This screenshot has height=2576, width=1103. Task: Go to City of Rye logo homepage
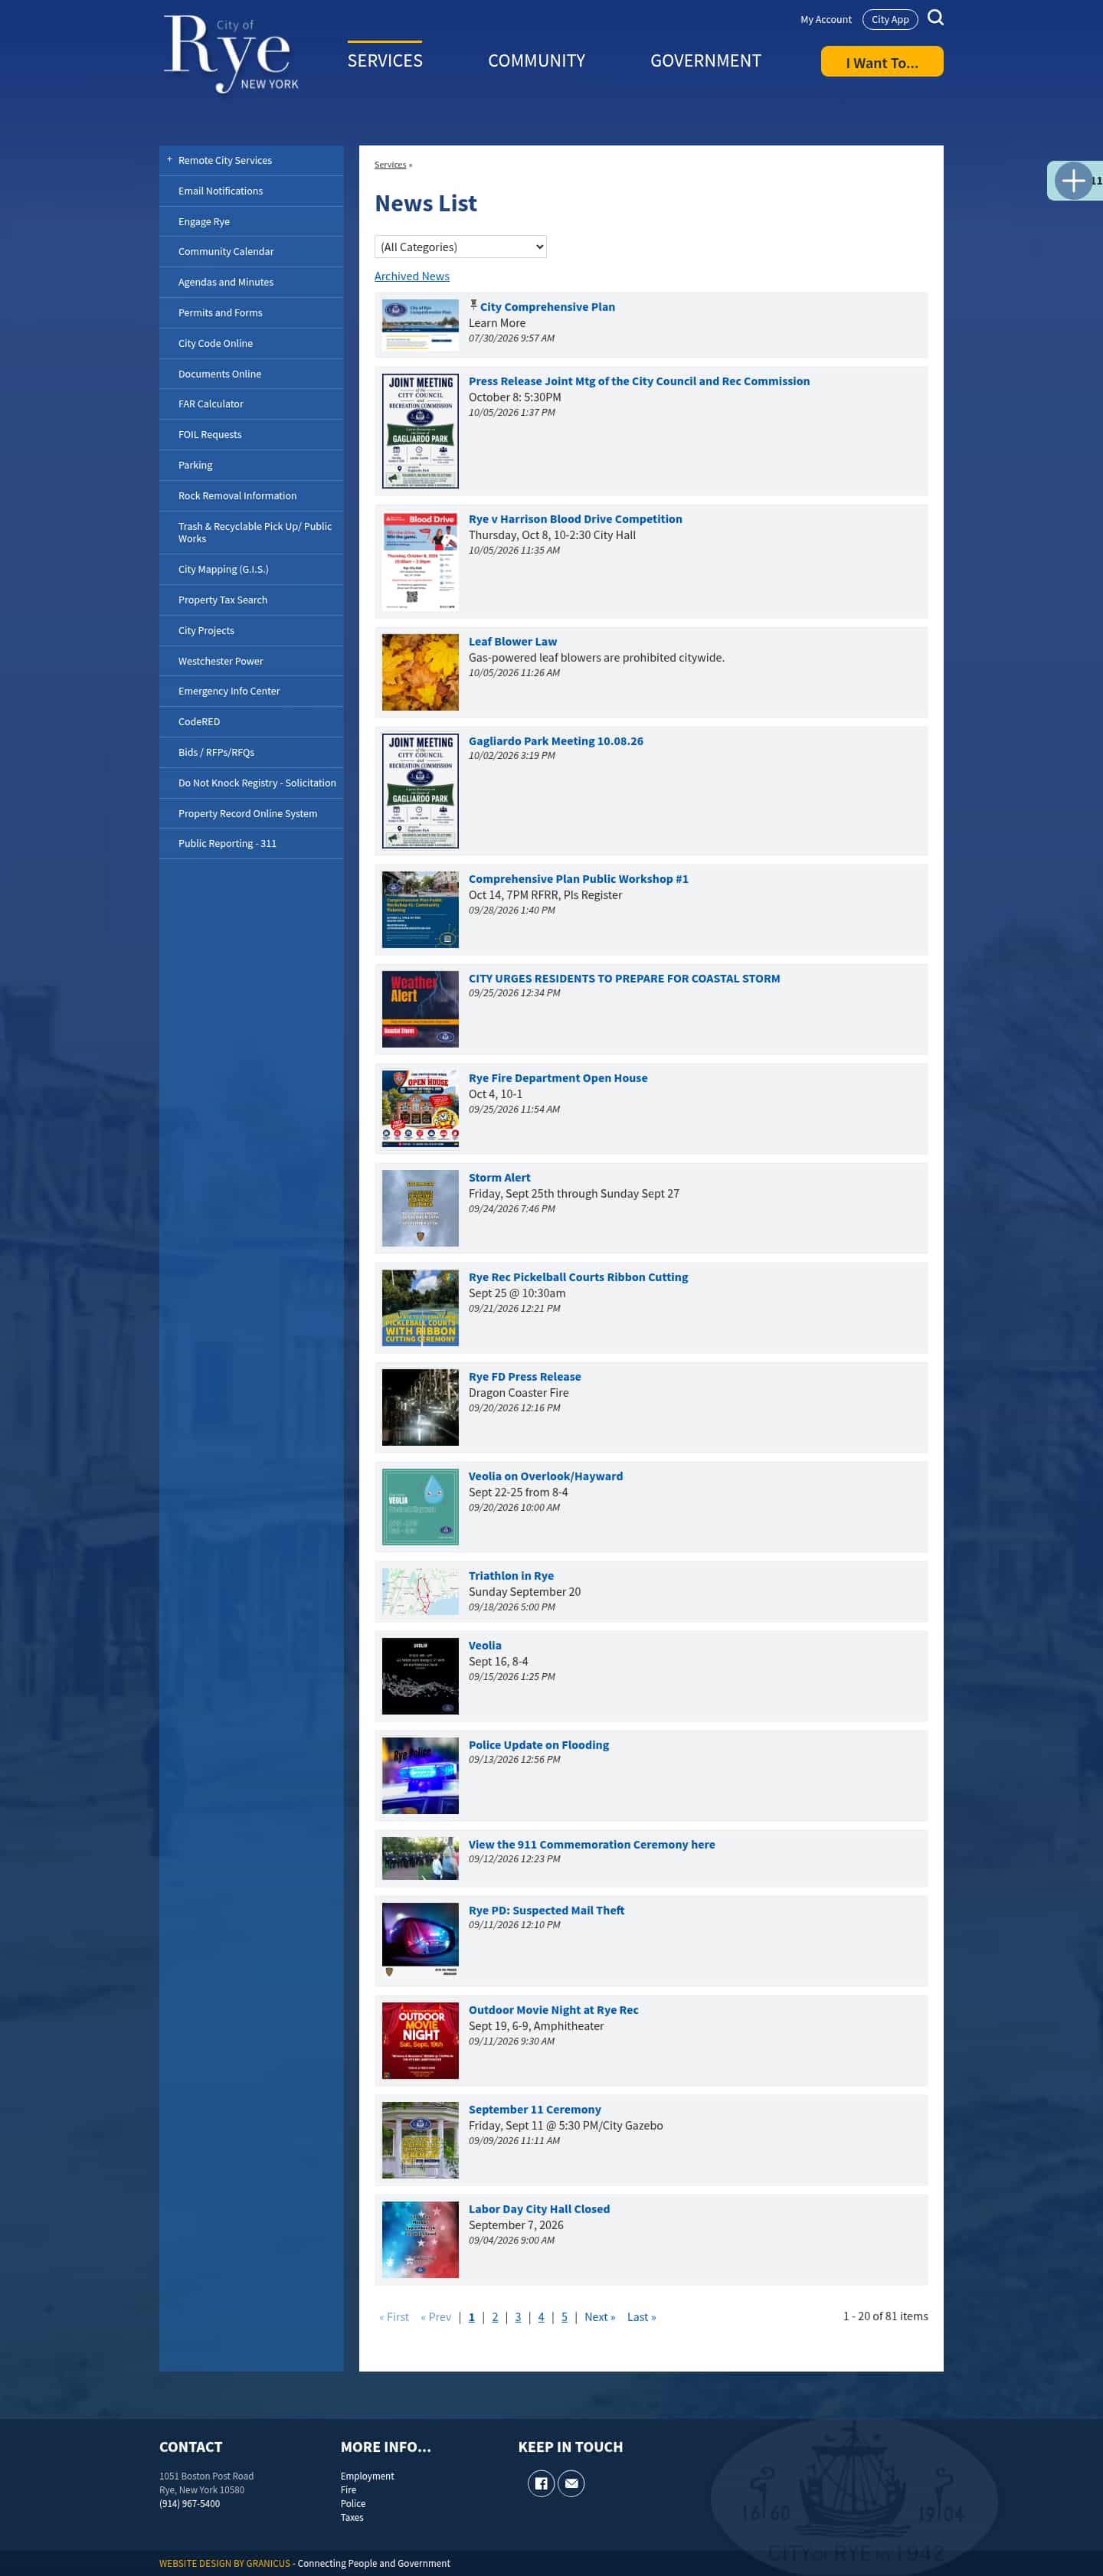pos(232,54)
